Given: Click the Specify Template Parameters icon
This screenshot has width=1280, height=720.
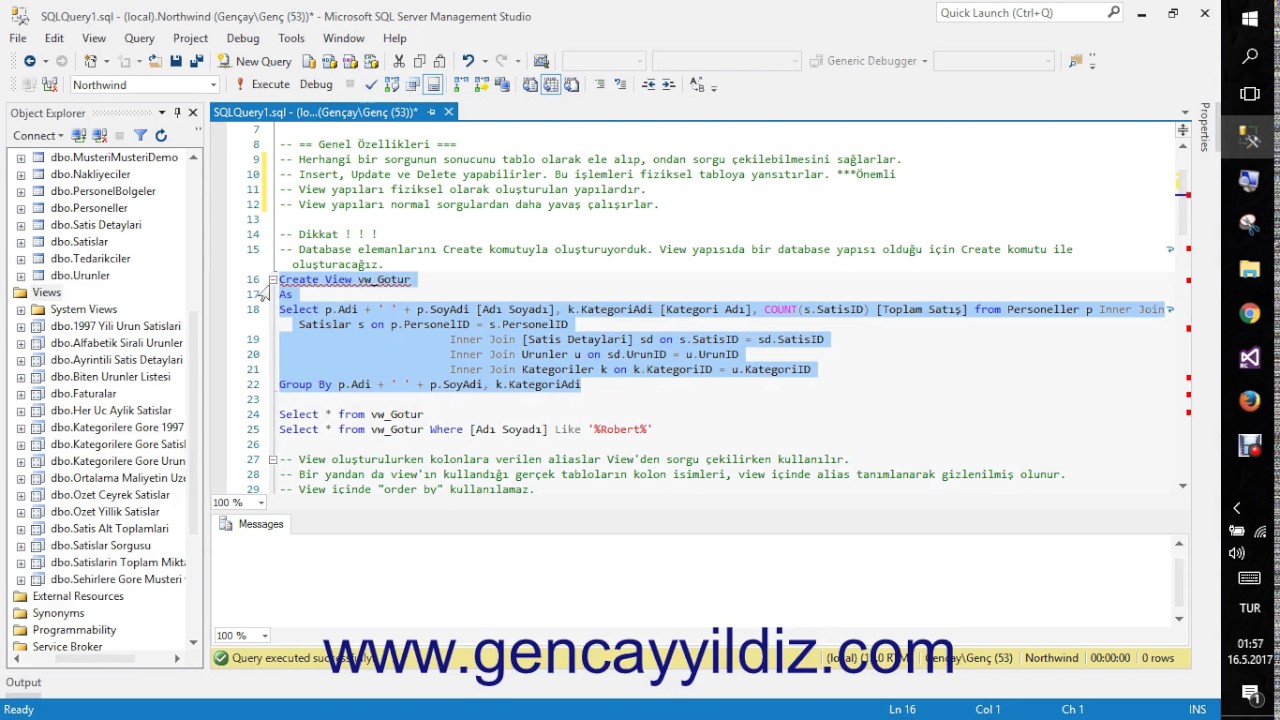Looking at the screenshot, I should pos(697,85).
